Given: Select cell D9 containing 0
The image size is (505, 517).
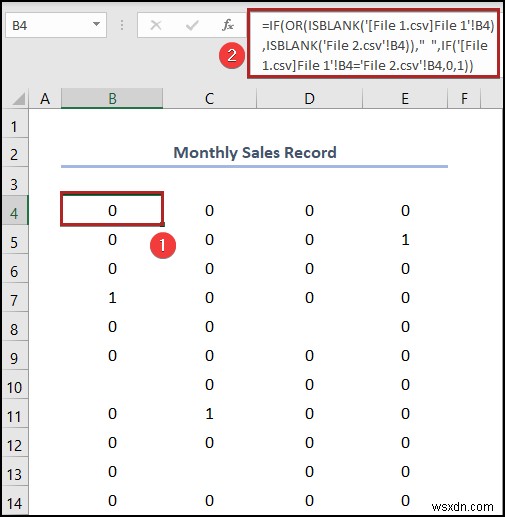Looking at the screenshot, I should click(309, 355).
